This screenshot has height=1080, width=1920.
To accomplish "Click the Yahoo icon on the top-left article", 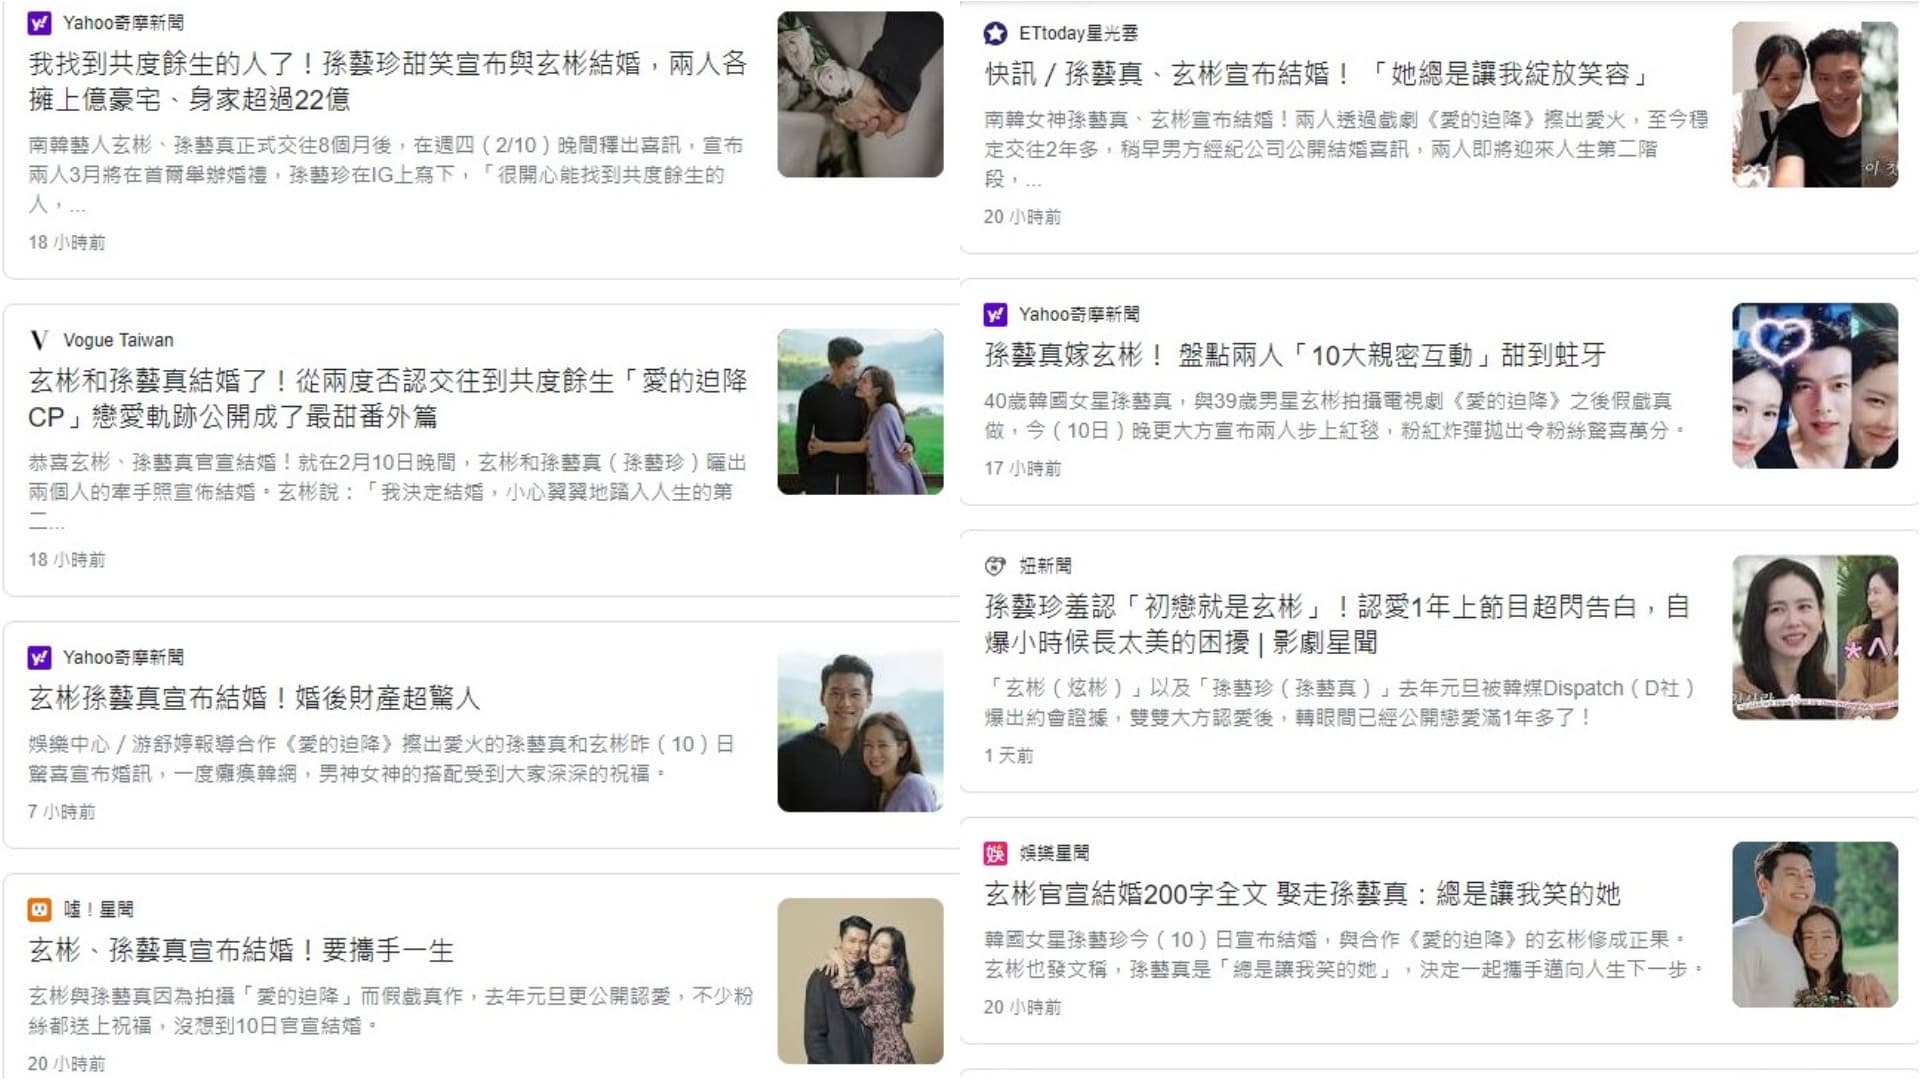I will [39, 22].
